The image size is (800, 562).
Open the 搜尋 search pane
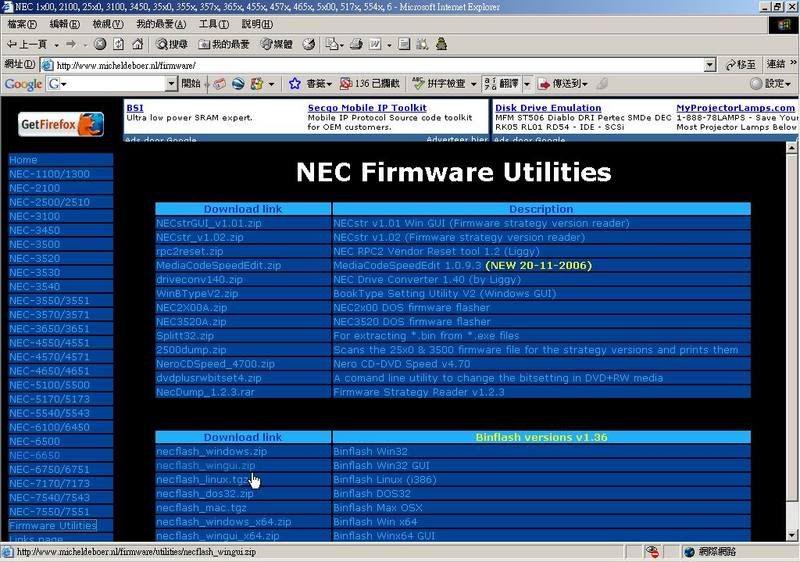[172, 44]
